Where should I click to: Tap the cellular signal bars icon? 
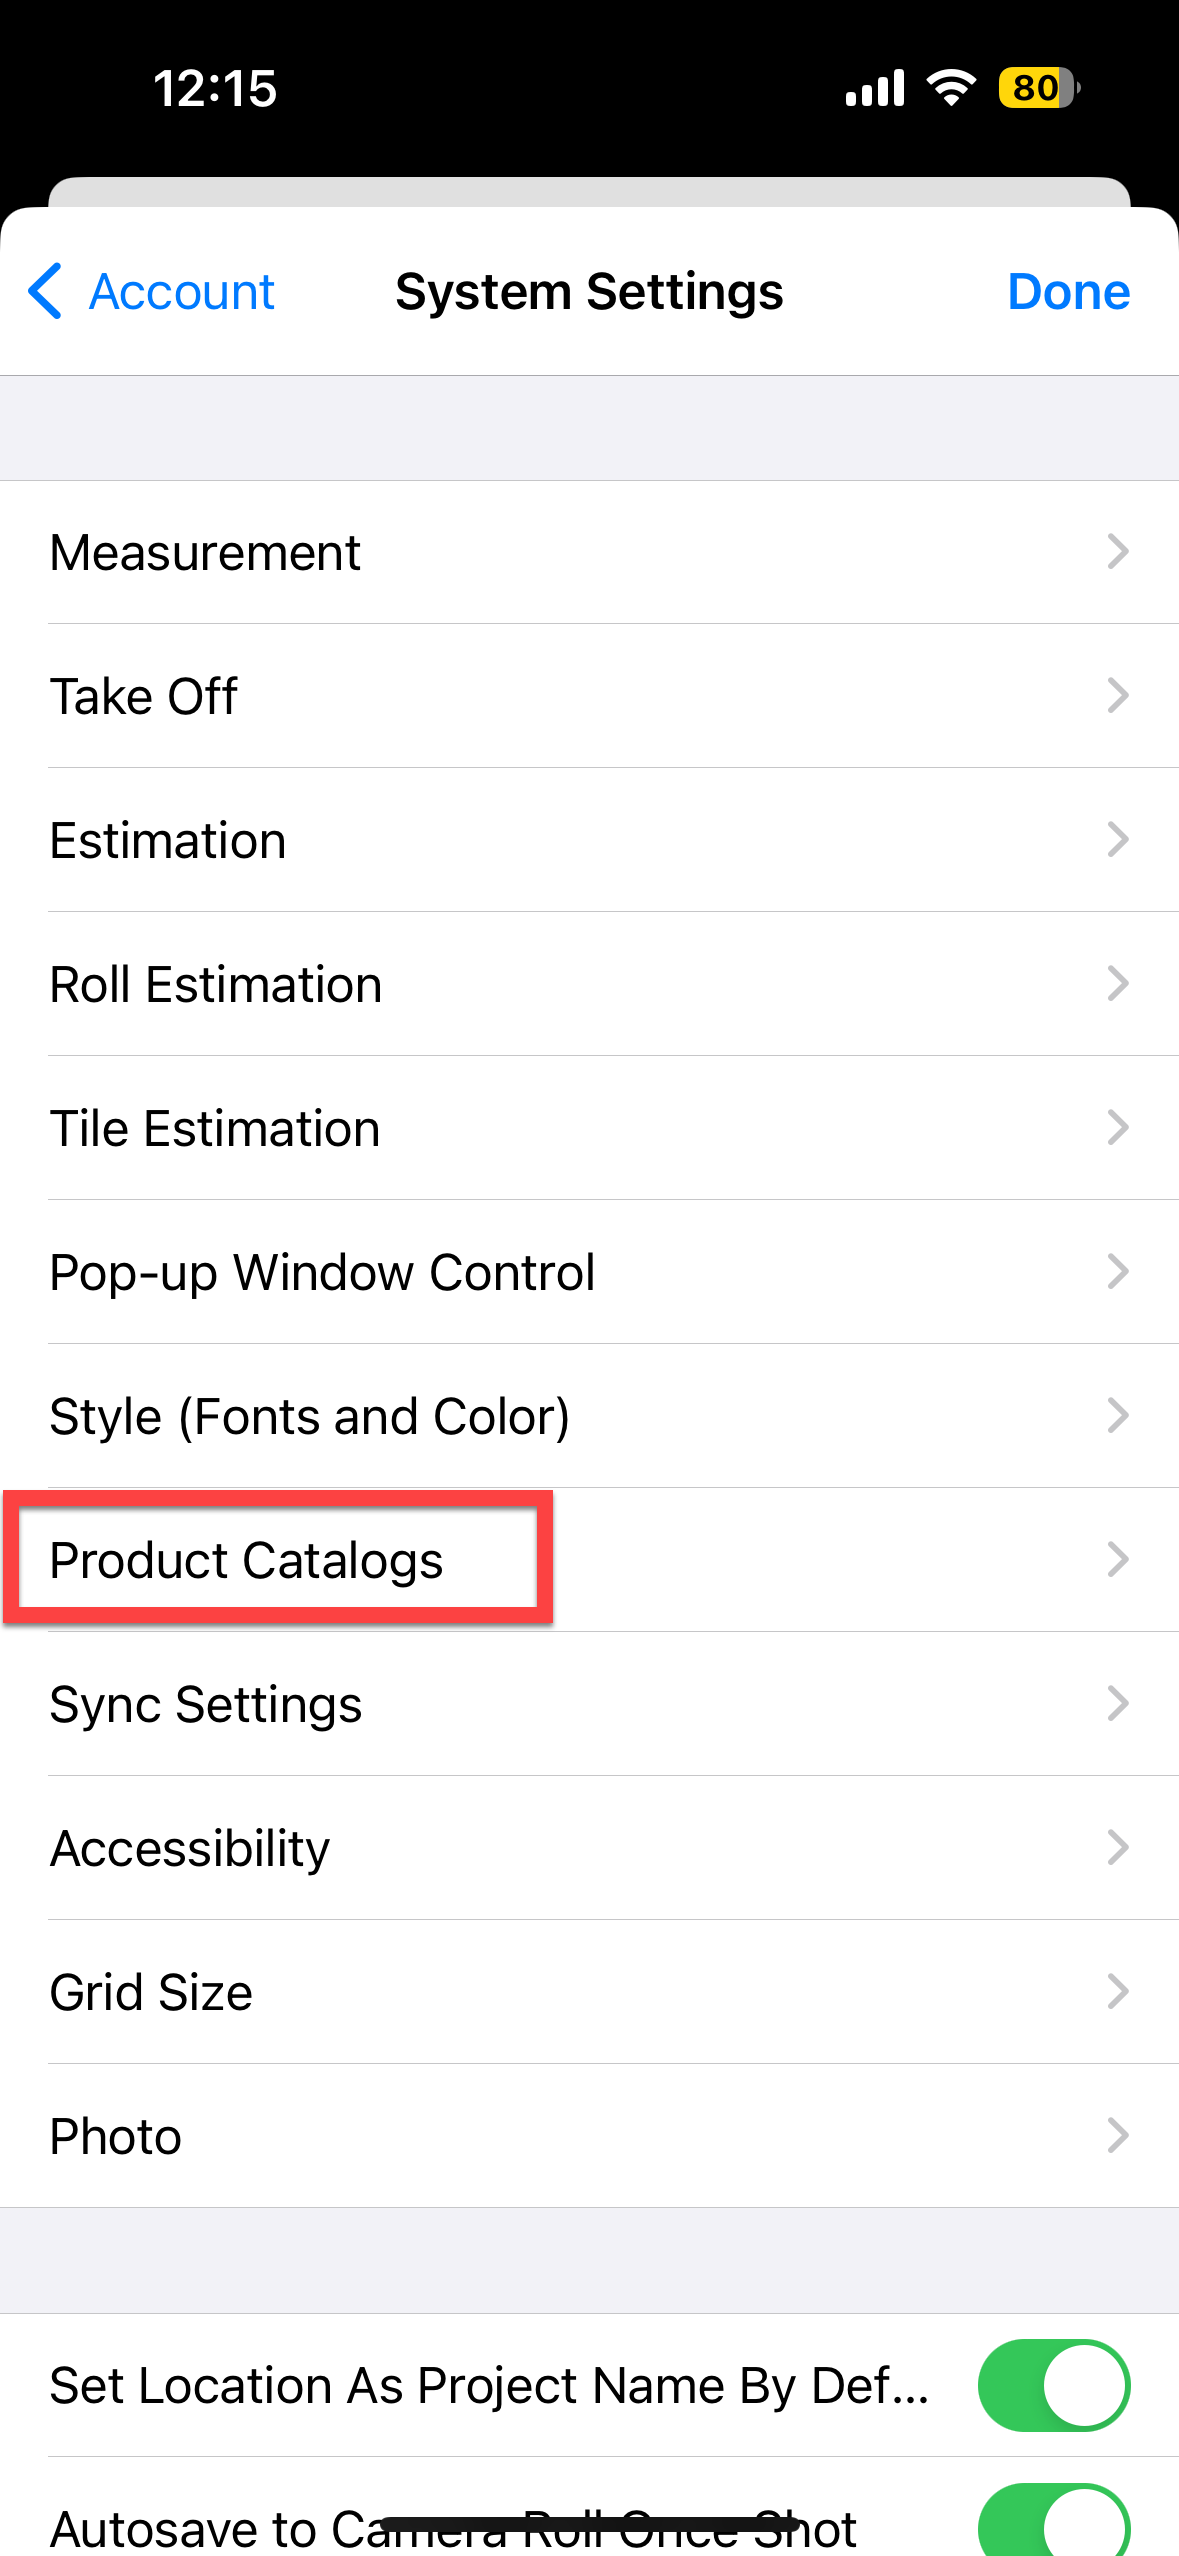[x=874, y=88]
